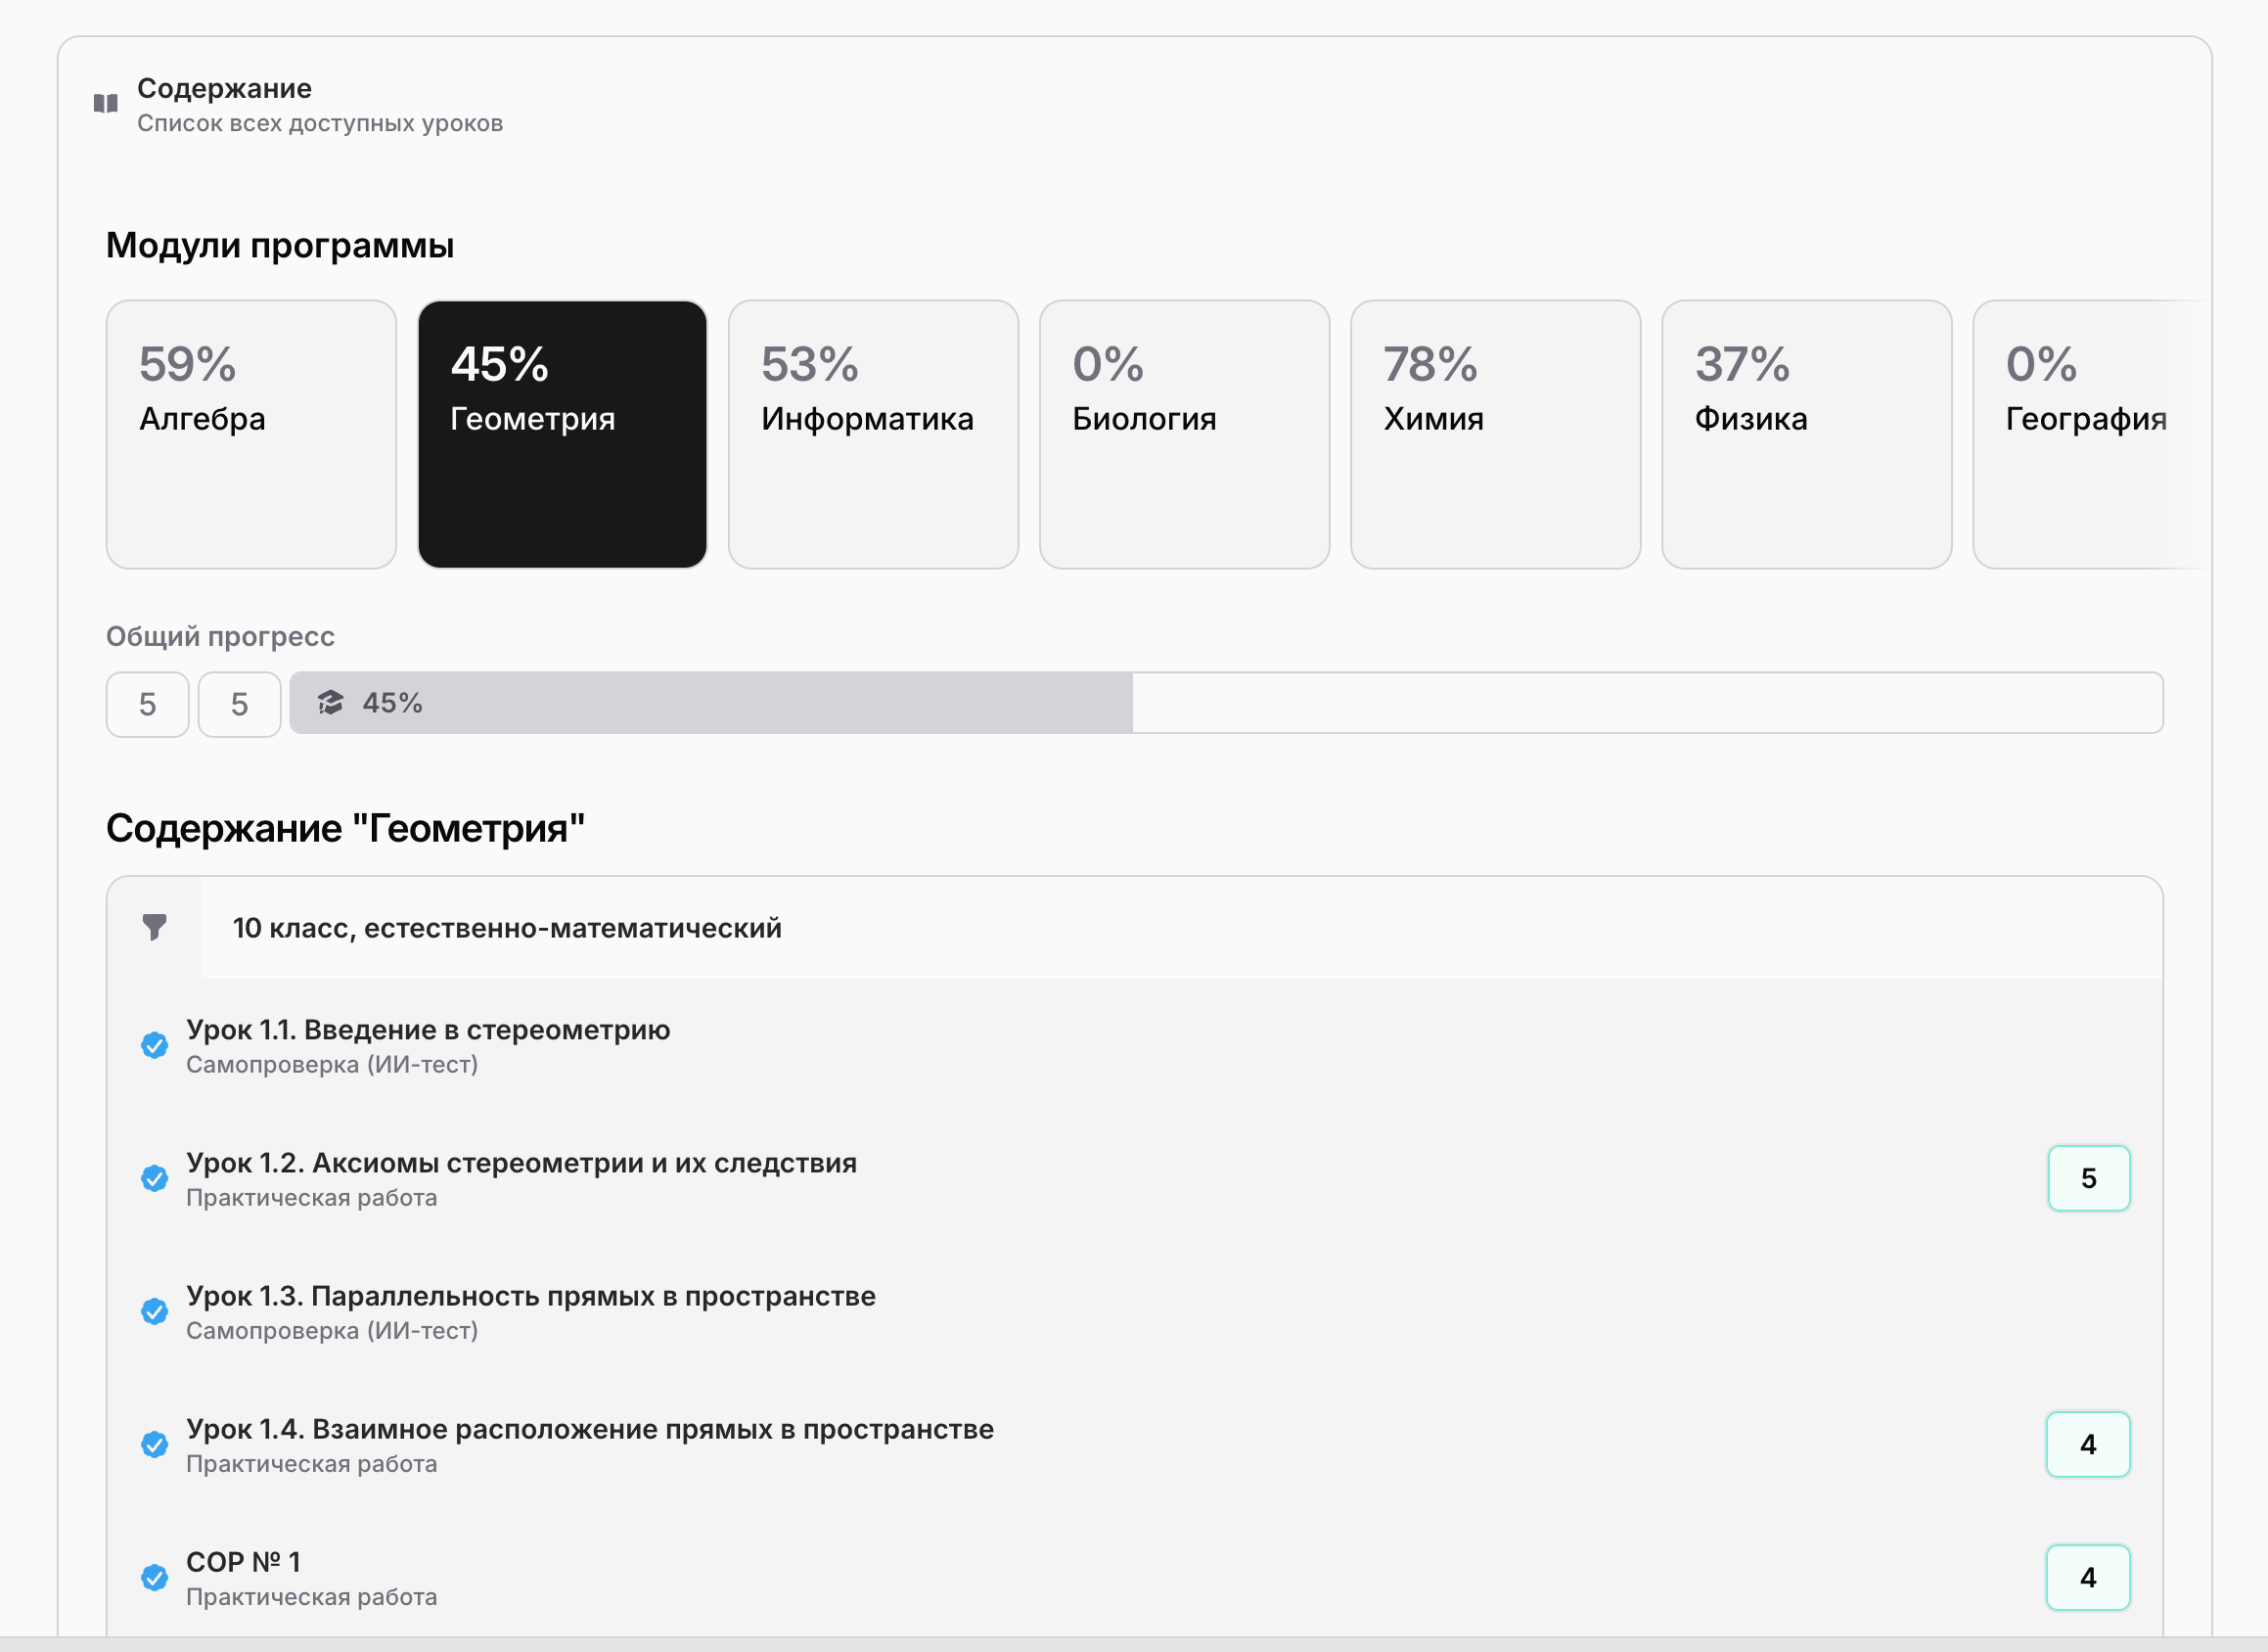This screenshot has height=1652, width=2268.
Task: Click graduation cap icon in progress bar
Action: tap(331, 703)
